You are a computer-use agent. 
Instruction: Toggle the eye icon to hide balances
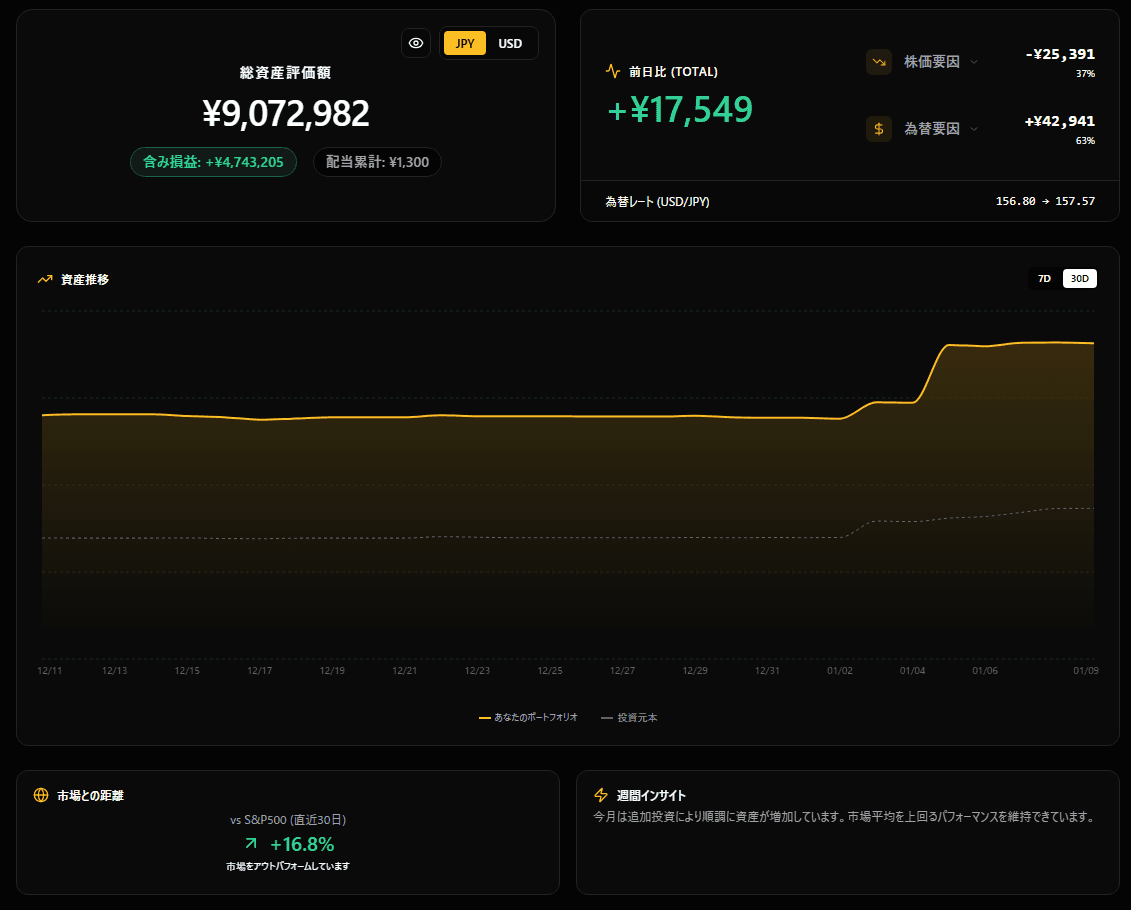[x=416, y=43]
